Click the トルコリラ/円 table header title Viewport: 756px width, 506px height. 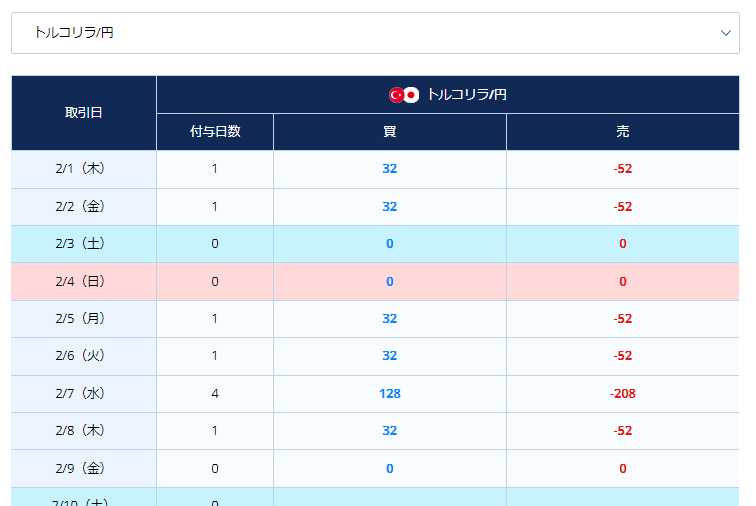pyautogui.click(x=466, y=95)
